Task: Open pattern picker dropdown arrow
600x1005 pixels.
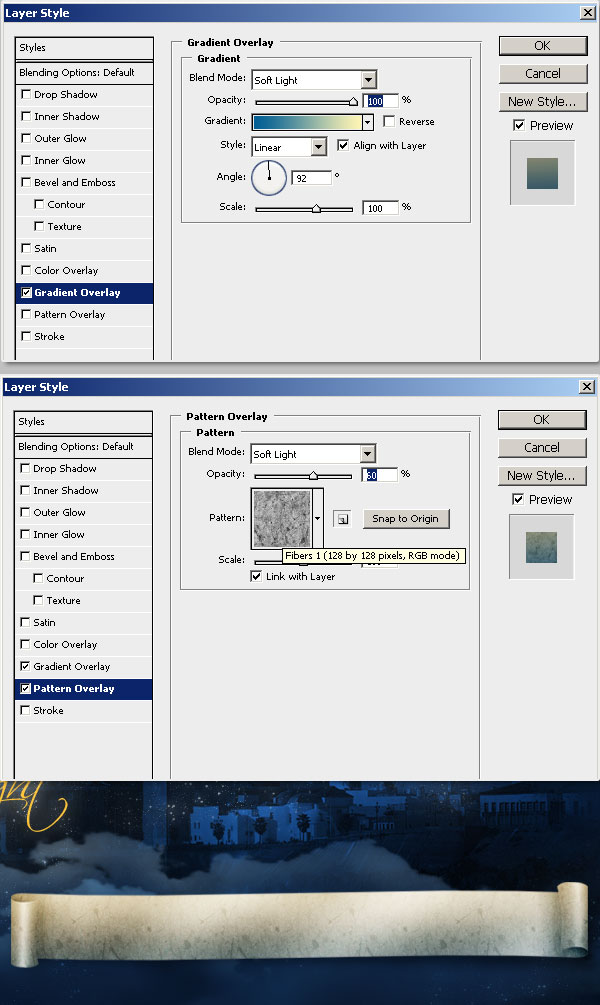Action: point(317,518)
